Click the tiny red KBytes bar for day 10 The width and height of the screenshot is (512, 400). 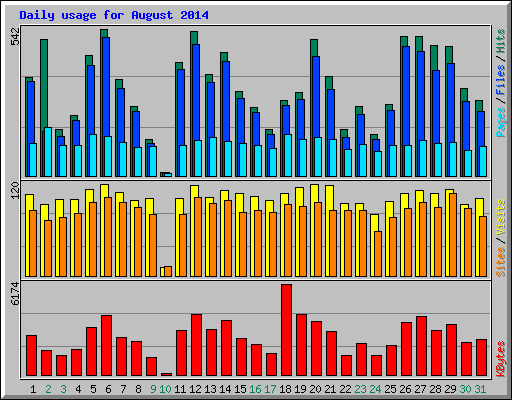click(x=166, y=375)
